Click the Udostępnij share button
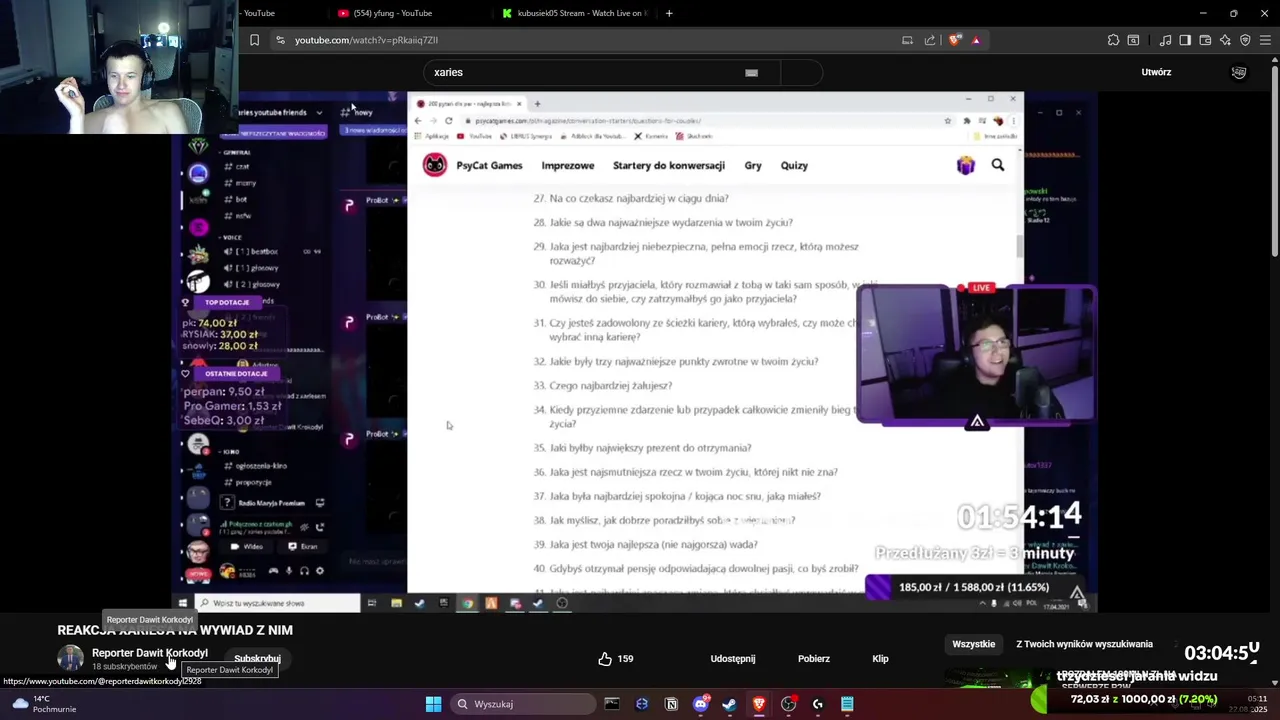Screen dimensions: 1280x720 click(733, 659)
